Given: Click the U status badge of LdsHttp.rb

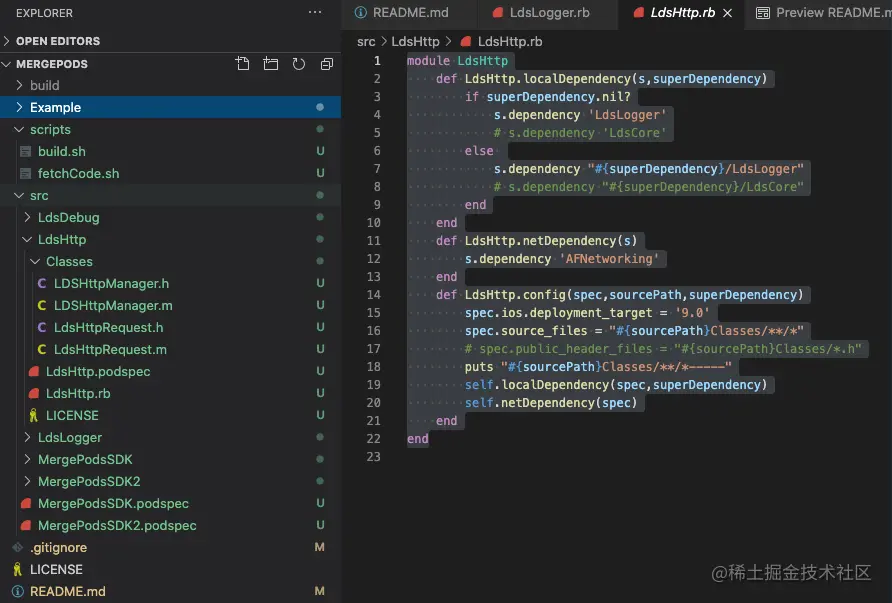Looking at the screenshot, I should click(x=320, y=393).
